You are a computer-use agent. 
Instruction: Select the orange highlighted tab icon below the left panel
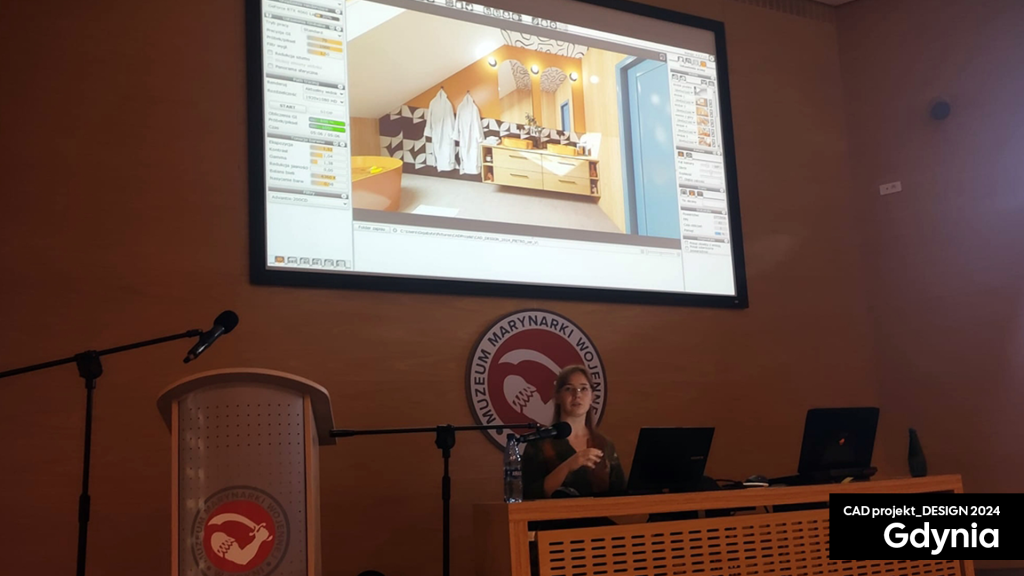tap(279, 260)
